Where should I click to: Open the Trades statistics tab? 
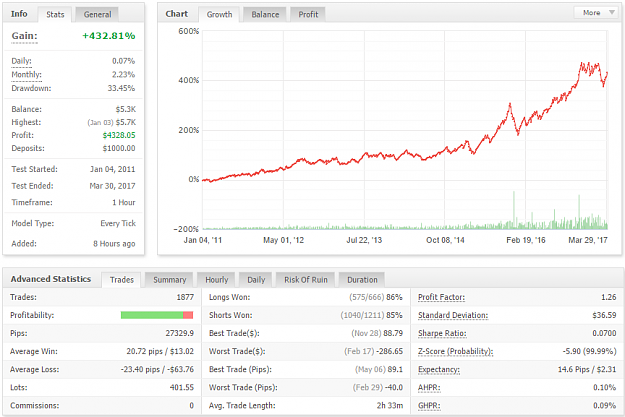122,280
